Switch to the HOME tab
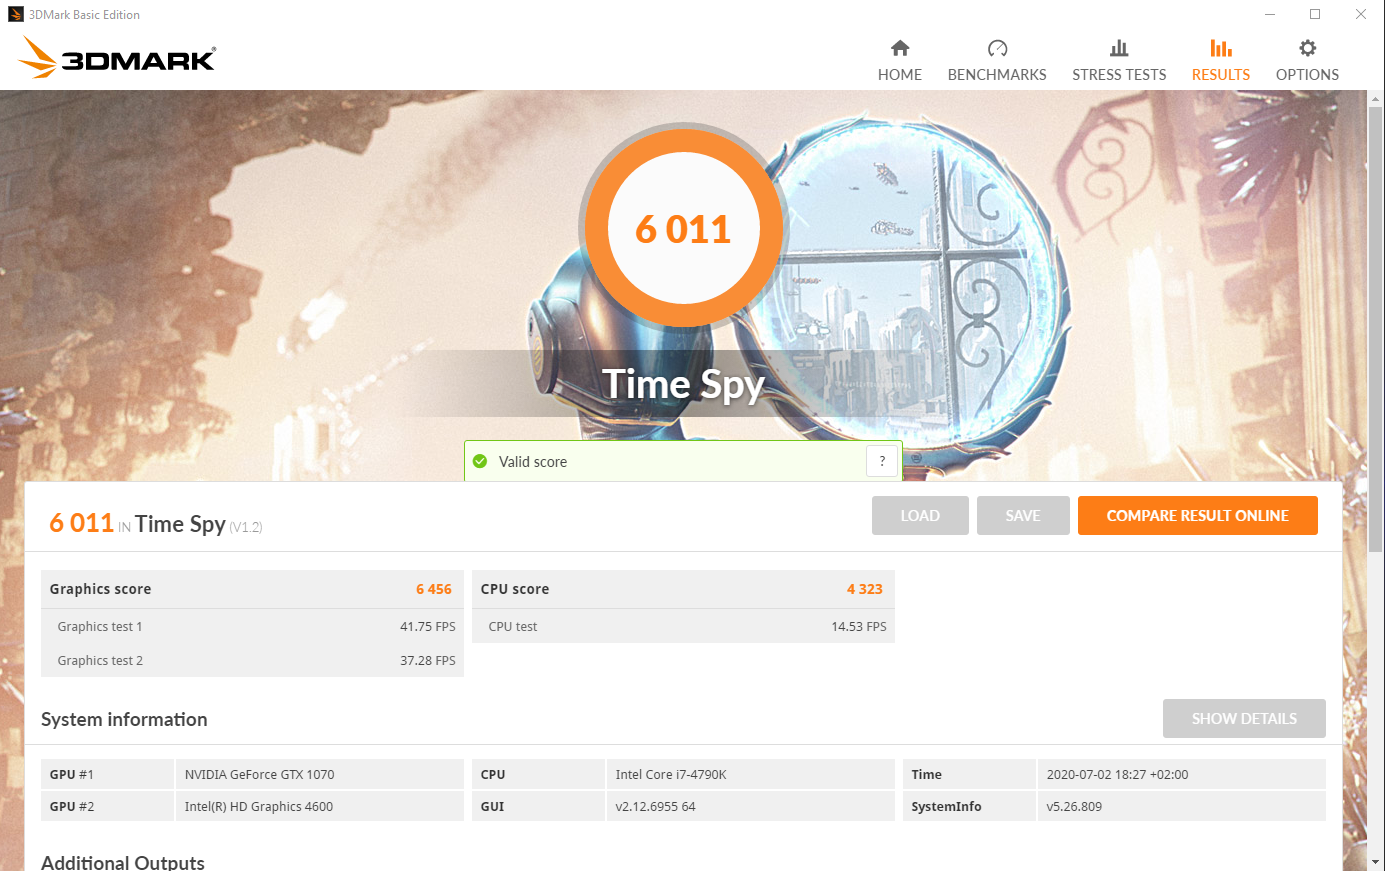The width and height of the screenshot is (1385, 871). click(x=899, y=74)
